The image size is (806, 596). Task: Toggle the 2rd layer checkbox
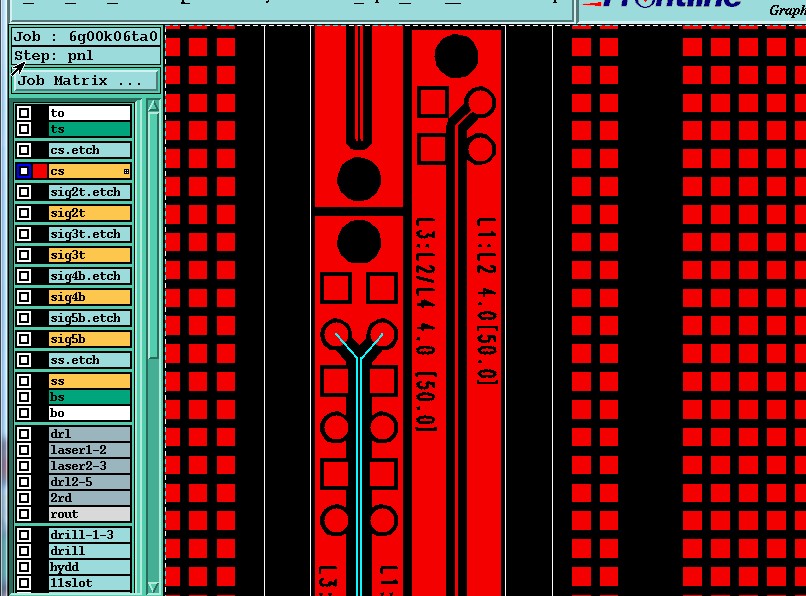coord(24,498)
